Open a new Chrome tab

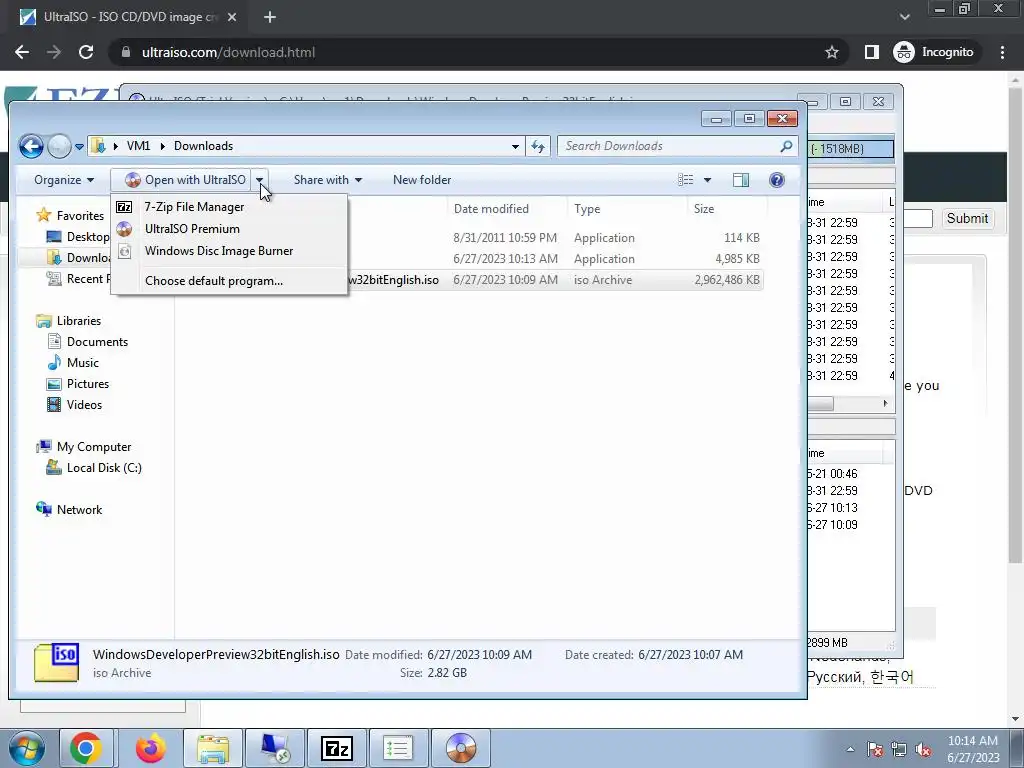270,18
